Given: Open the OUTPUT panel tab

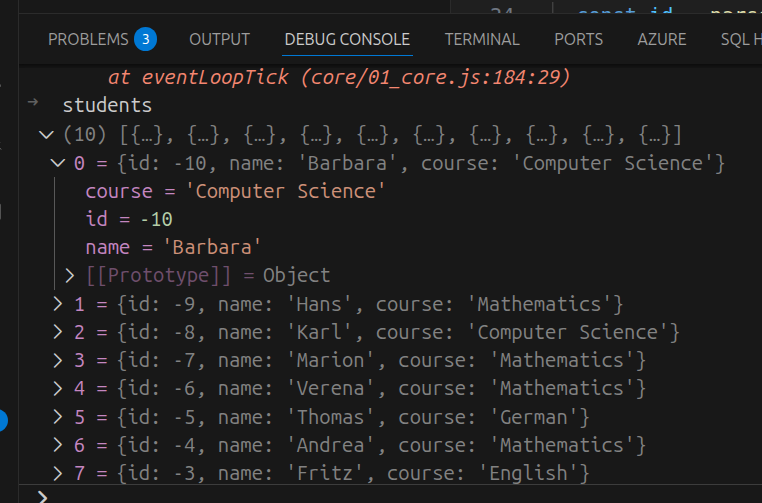Looking at the screenshot, I should [x=219, y=40].
